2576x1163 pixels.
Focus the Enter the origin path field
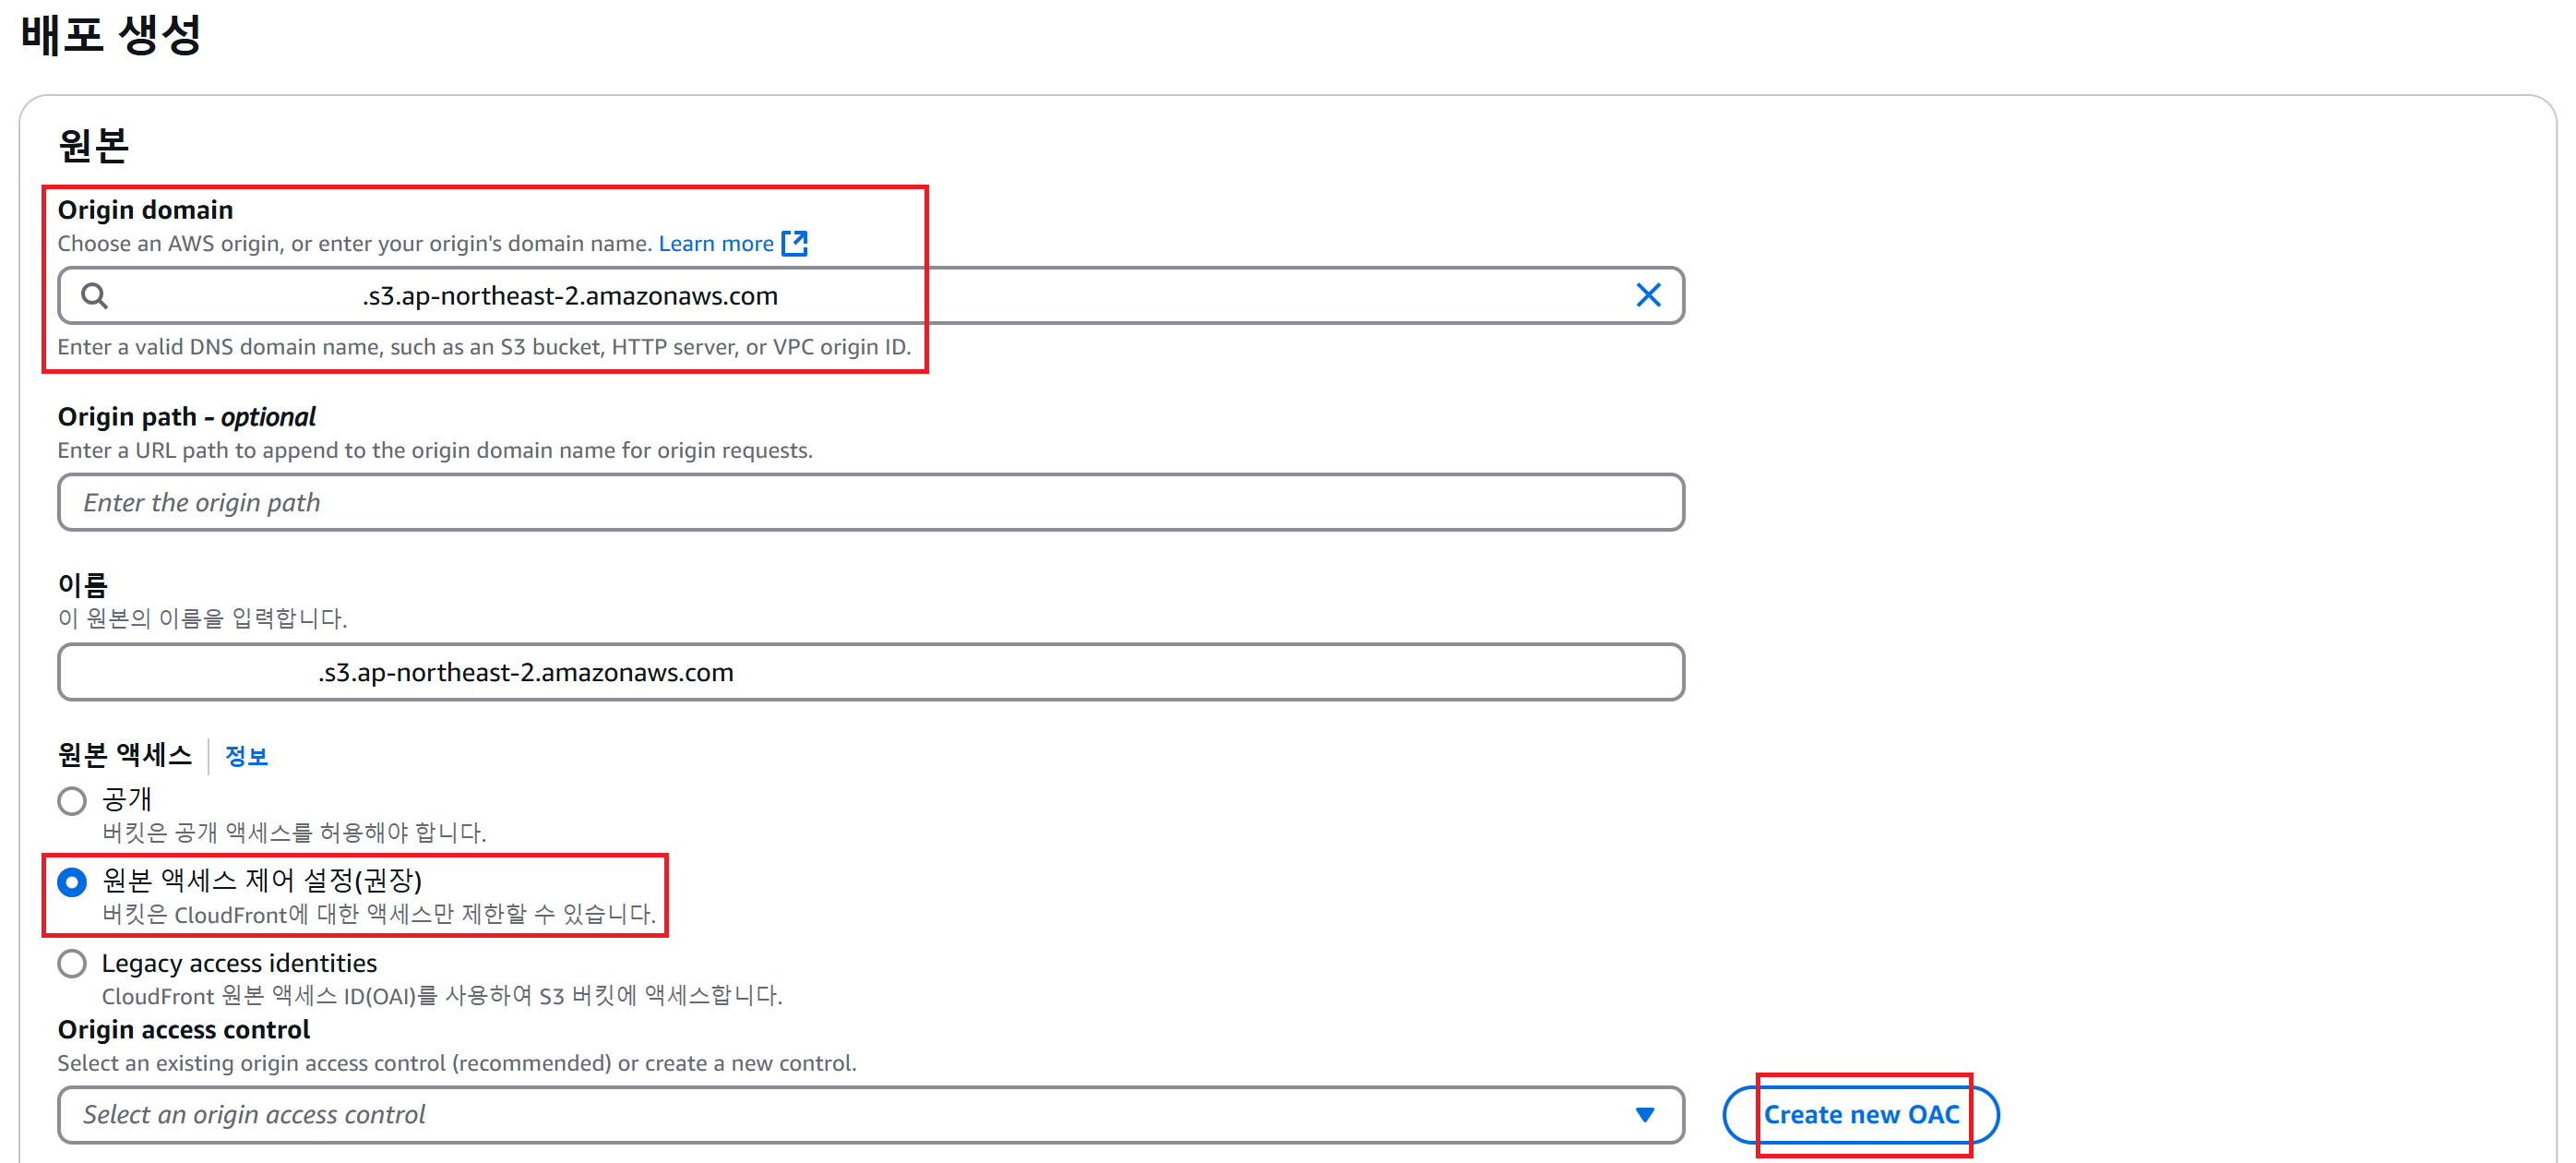click(x=870, y=502)
